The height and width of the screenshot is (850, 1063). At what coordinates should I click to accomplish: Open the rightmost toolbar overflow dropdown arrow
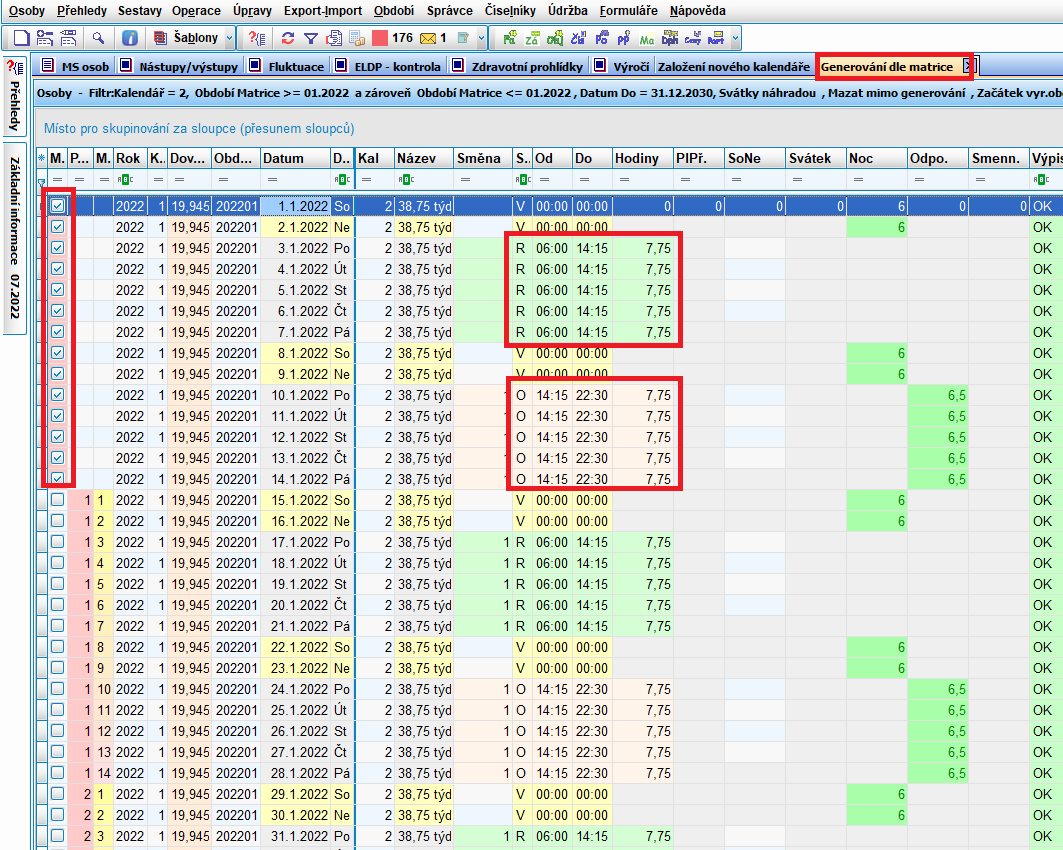[736, 38]
